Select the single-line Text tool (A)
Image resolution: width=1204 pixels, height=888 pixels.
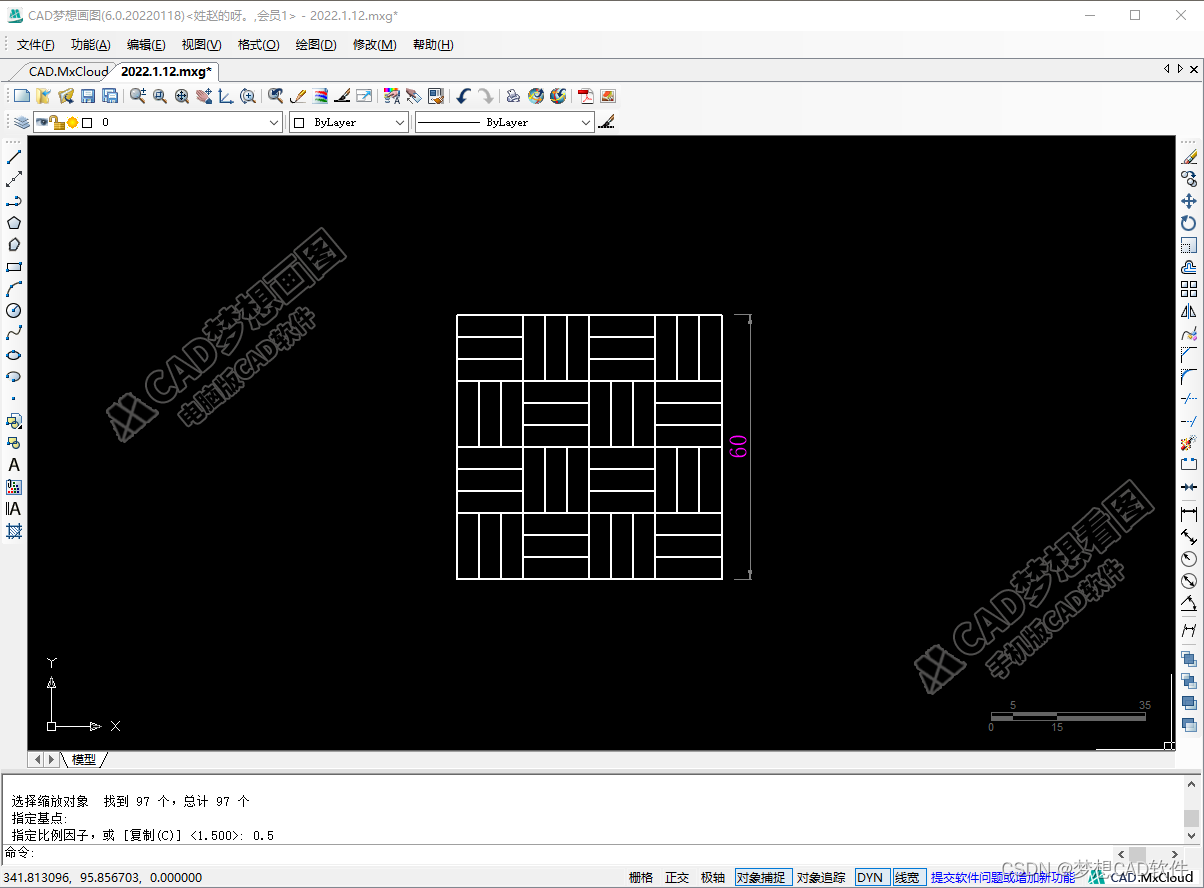[14, 465]
